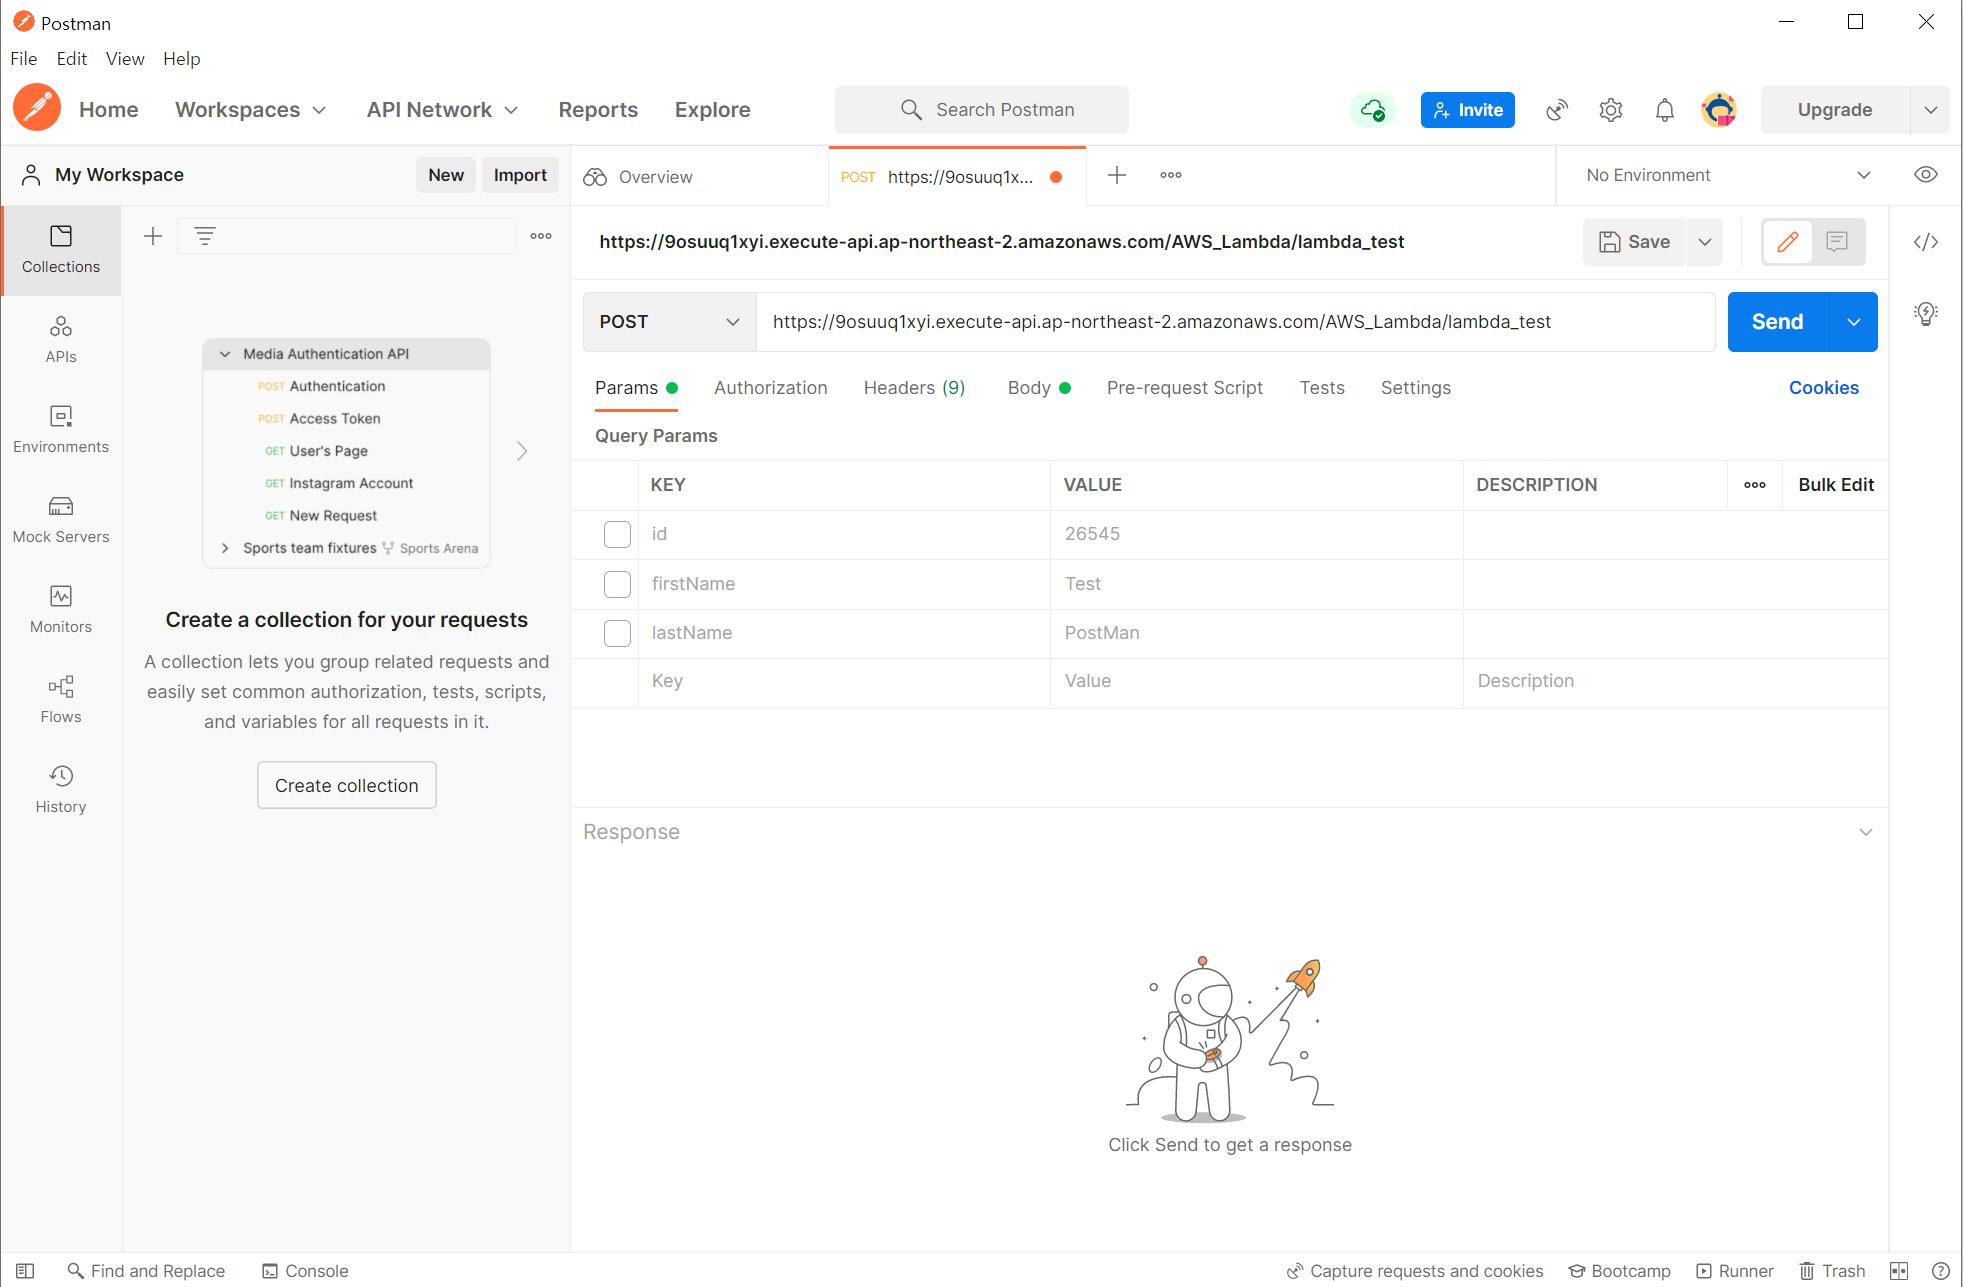Open a new request tab with plus

1117,175
